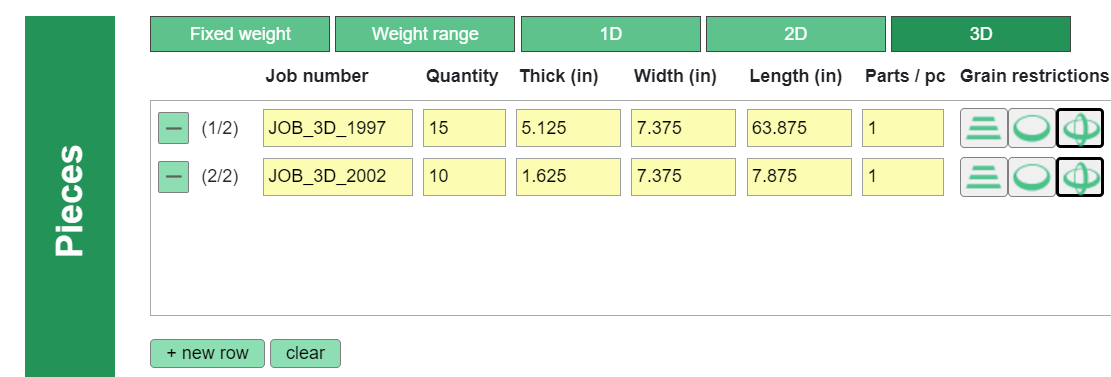Remove row 2 with minus icon
The height and width of the screenshot is (377, 1111).
(173, 176)
